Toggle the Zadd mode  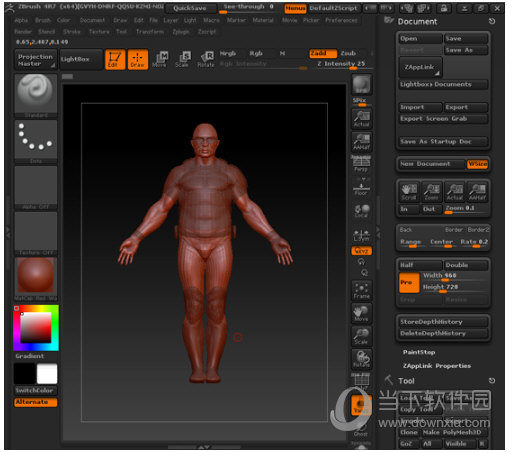tap(323, 53)
